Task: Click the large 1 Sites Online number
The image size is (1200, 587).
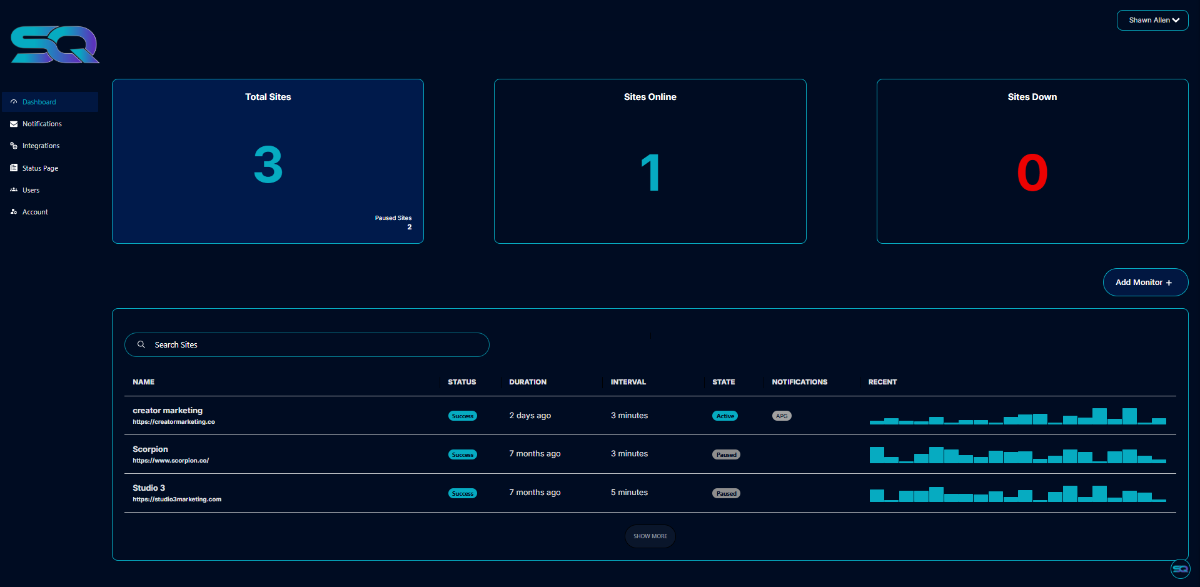Action: pyautogui.click(x=651, y=173)
